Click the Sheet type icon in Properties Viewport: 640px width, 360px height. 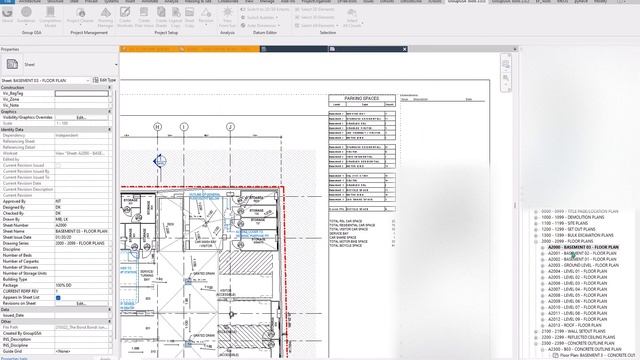click(x=12, y=64)
